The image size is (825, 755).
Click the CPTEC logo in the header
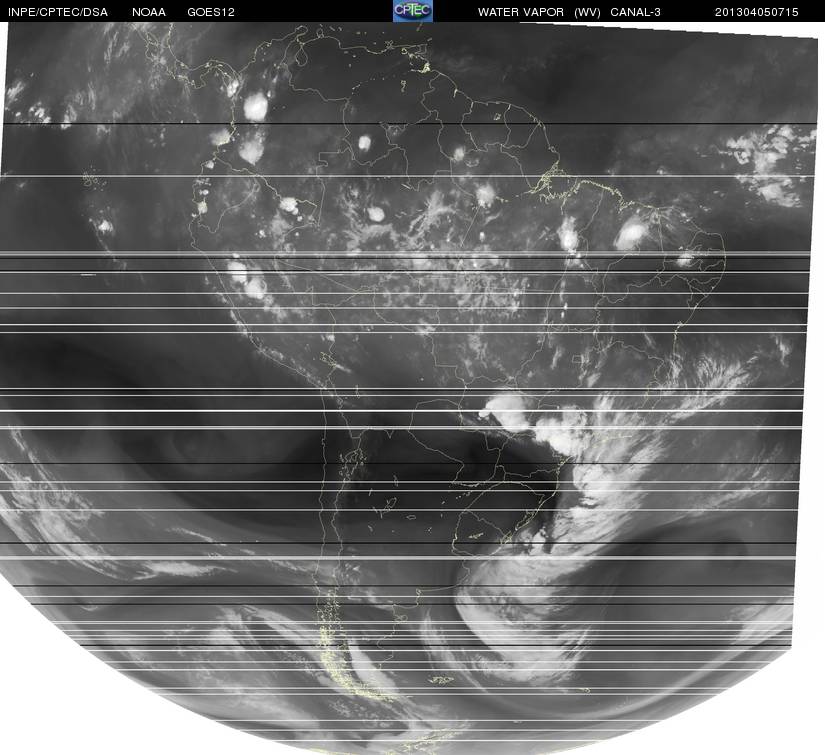(413, 11)
